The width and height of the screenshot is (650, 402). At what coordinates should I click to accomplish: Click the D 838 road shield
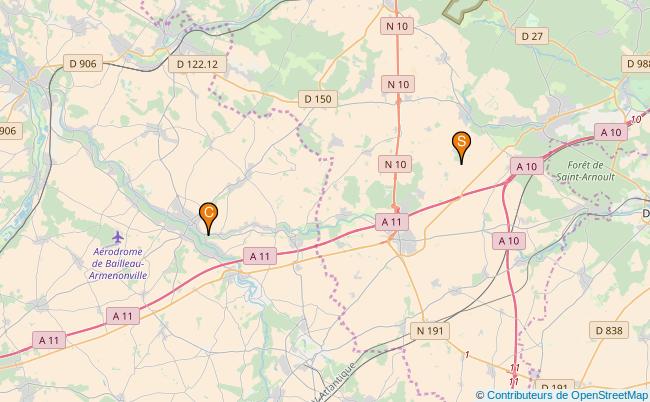point(609,330)
